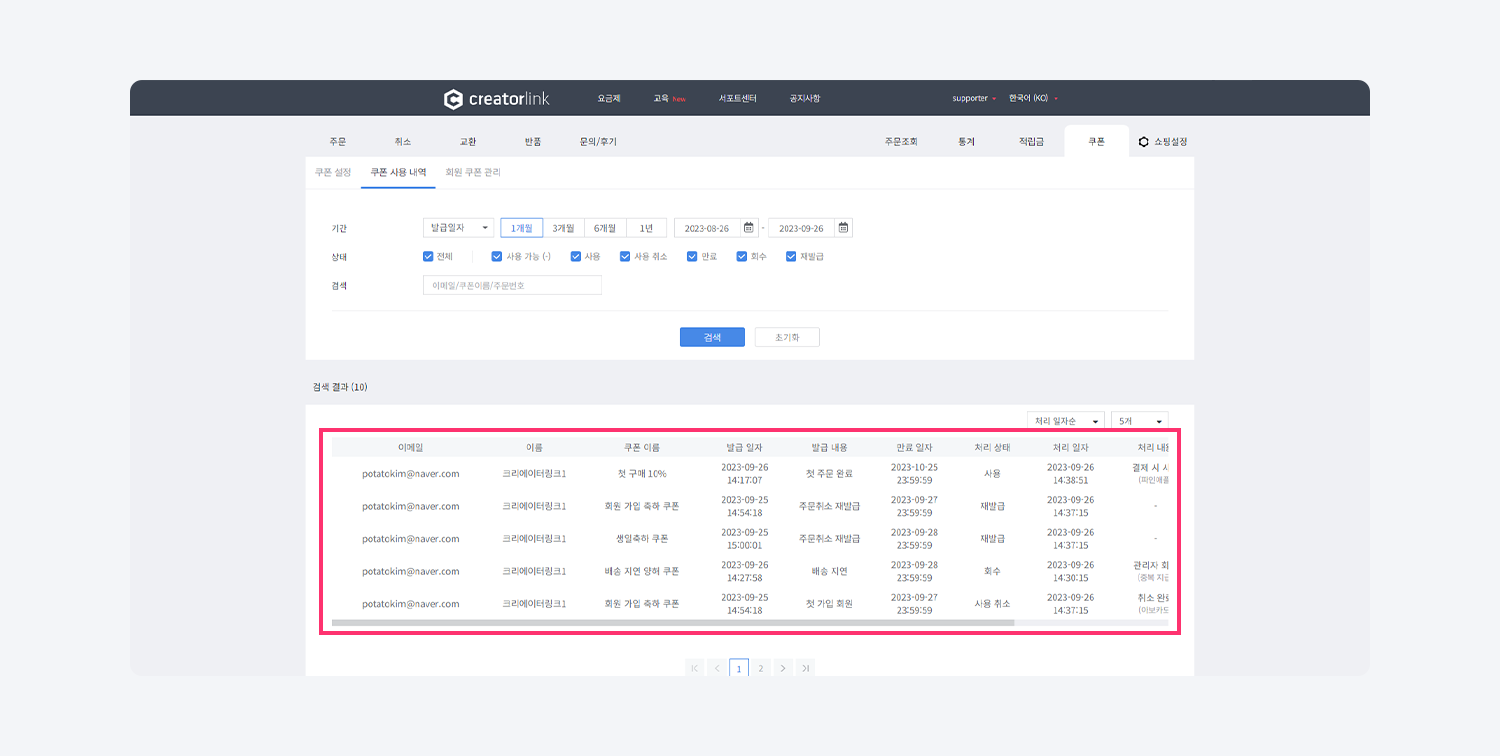This screenshot has height=756, width=1500.
Task: Toggle the 사용 가능 (-) checkbox
Action: pyautogui.click(x=497, y=257)
